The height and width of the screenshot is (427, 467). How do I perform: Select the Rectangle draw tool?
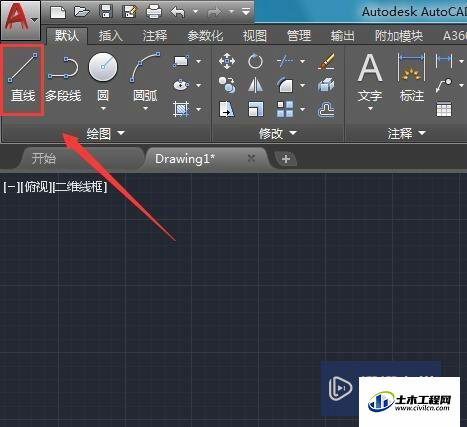(181, 62)
